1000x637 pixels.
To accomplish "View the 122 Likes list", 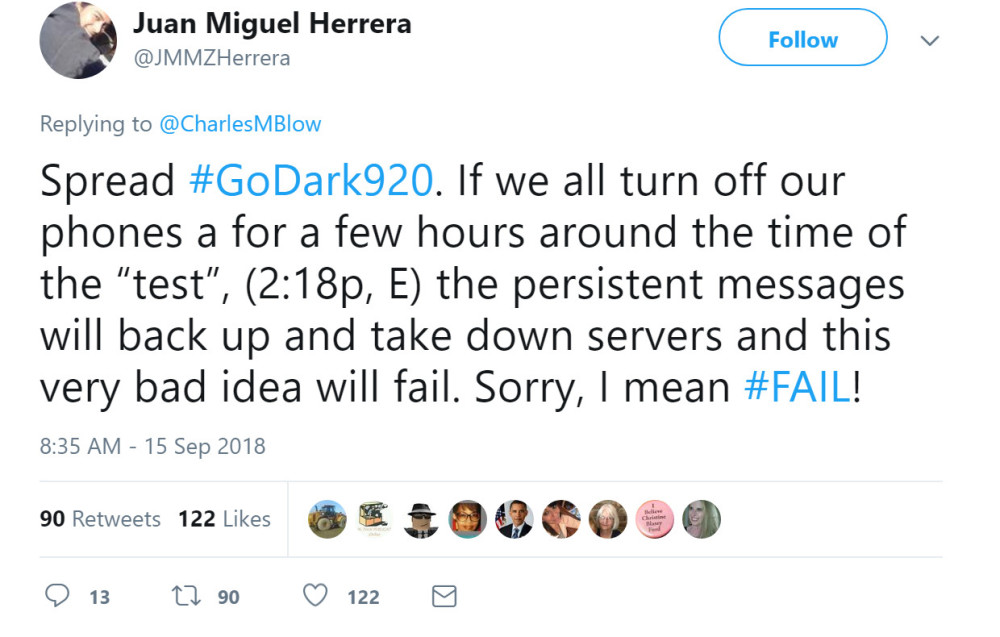I will coord(224,519).
